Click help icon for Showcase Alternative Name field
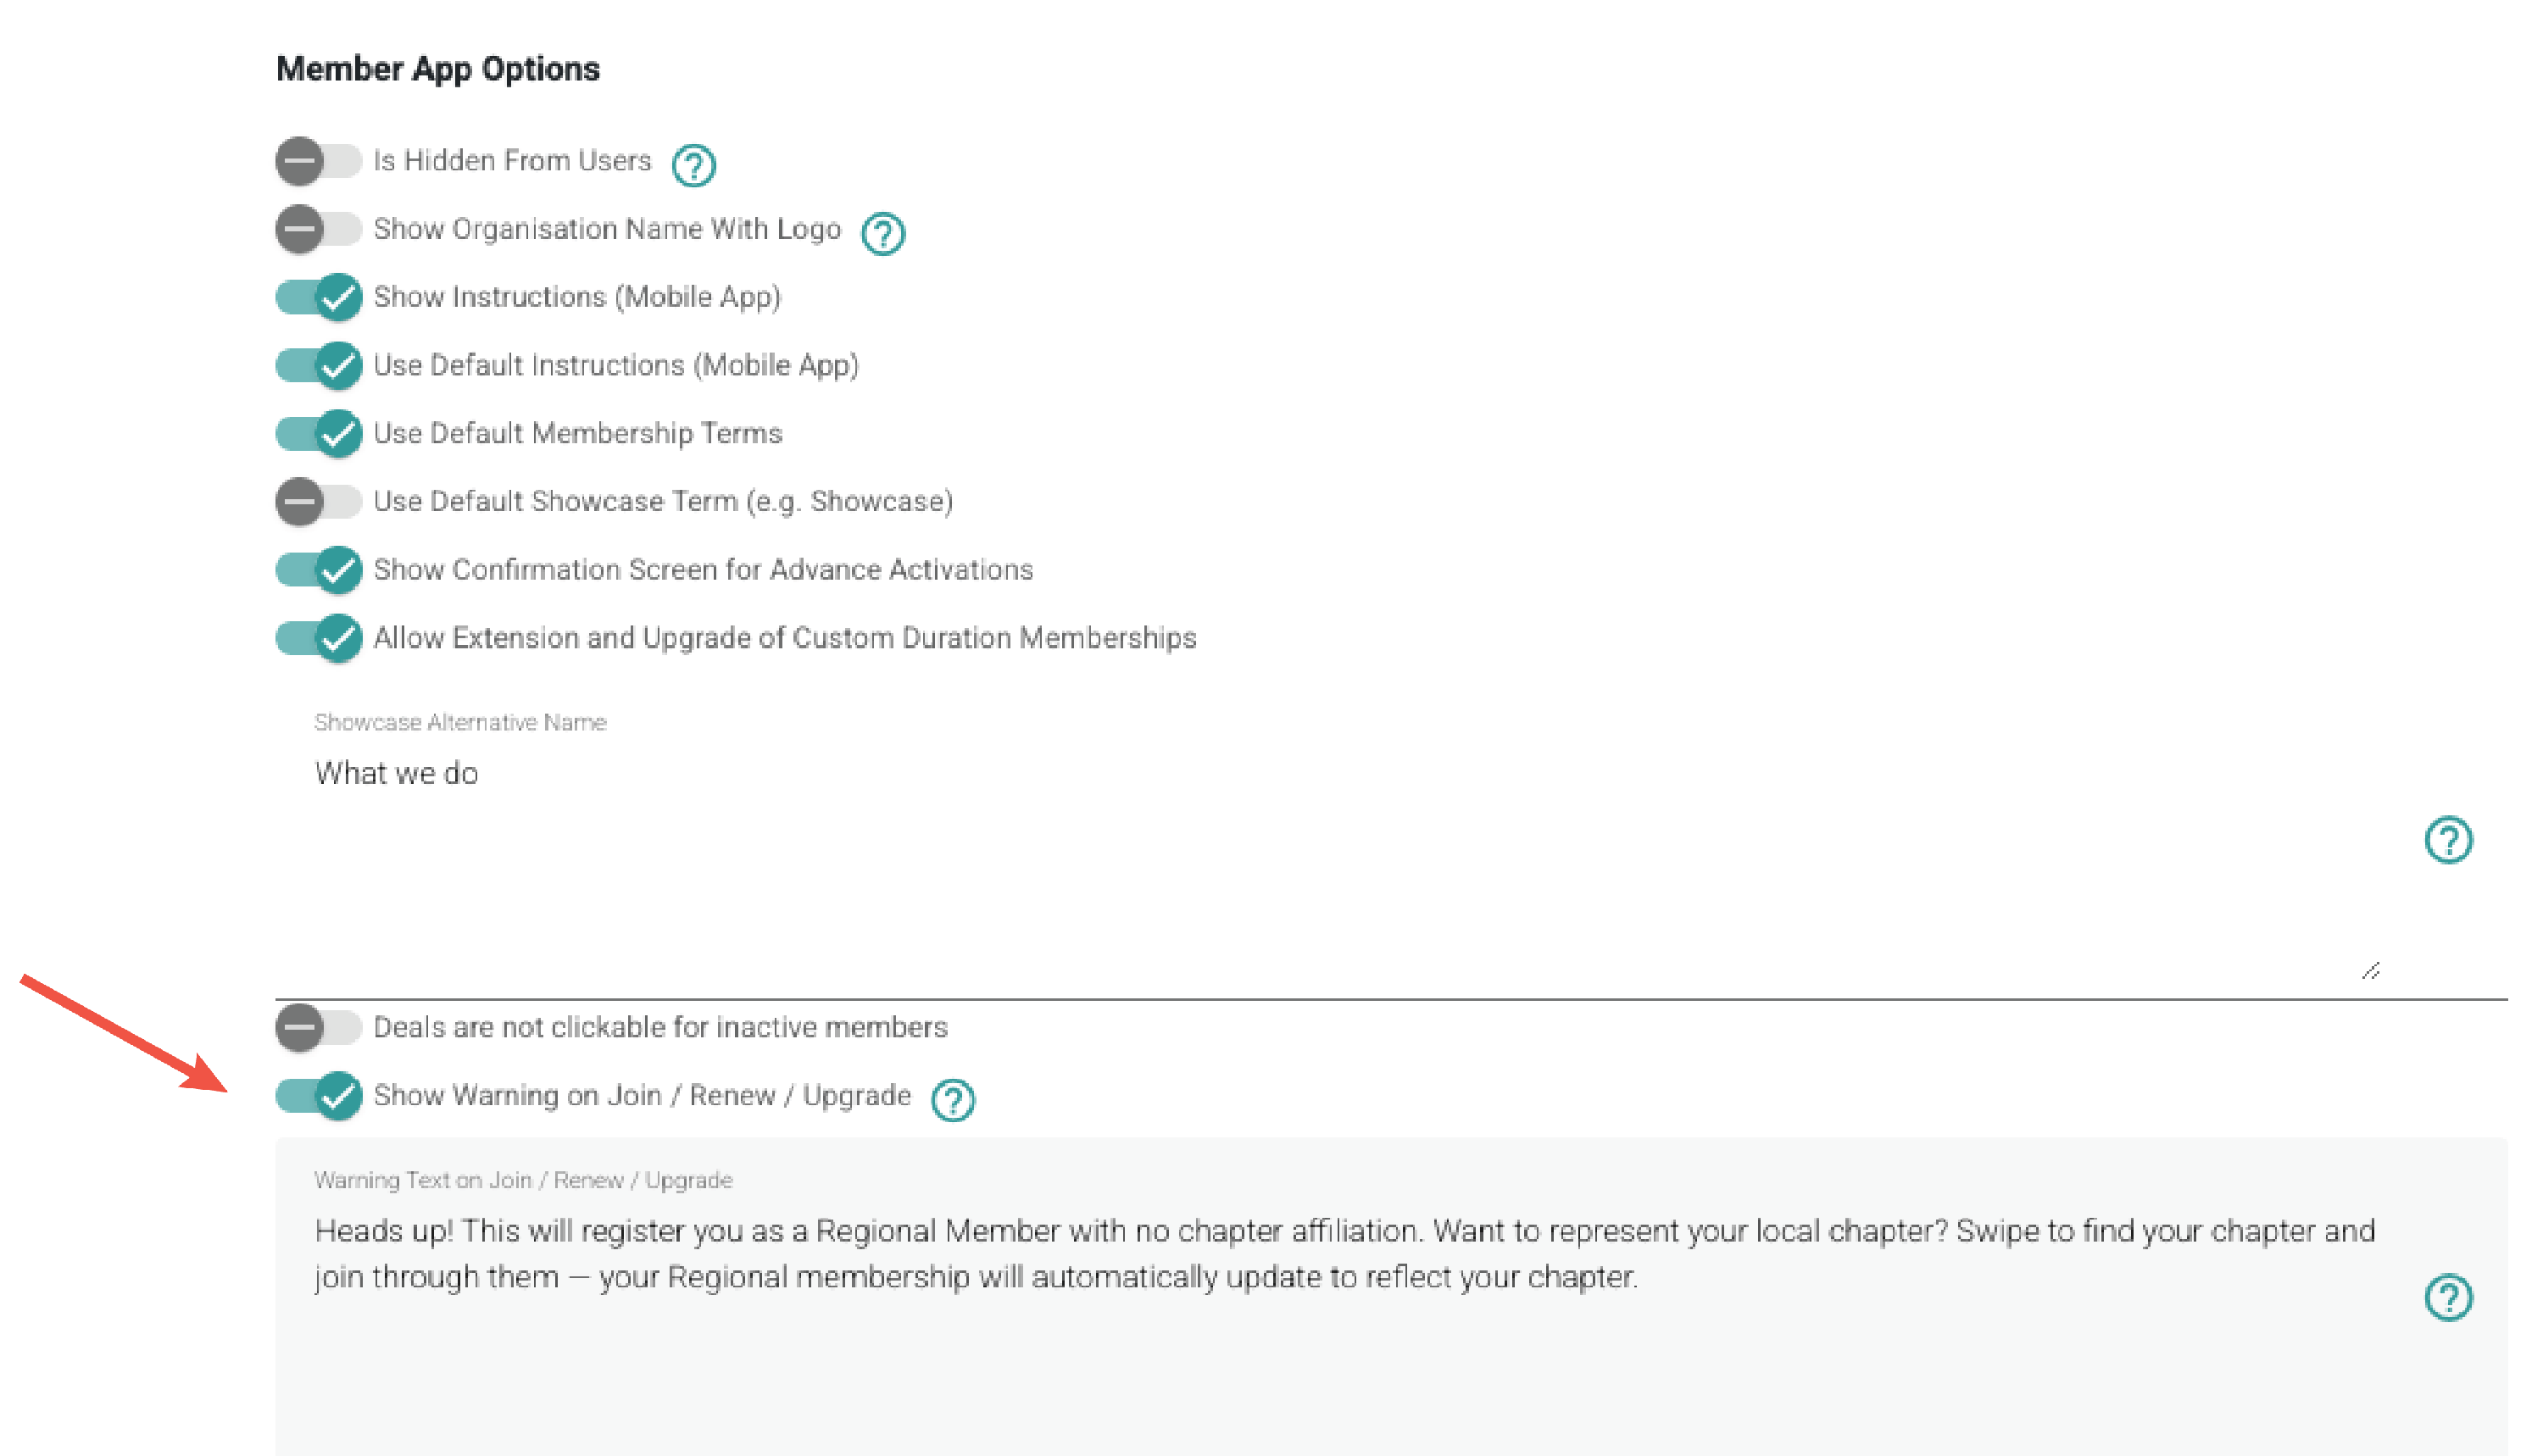Image resolution: width=2543 pixels, height=1456 pixels. coord(2448,840)
